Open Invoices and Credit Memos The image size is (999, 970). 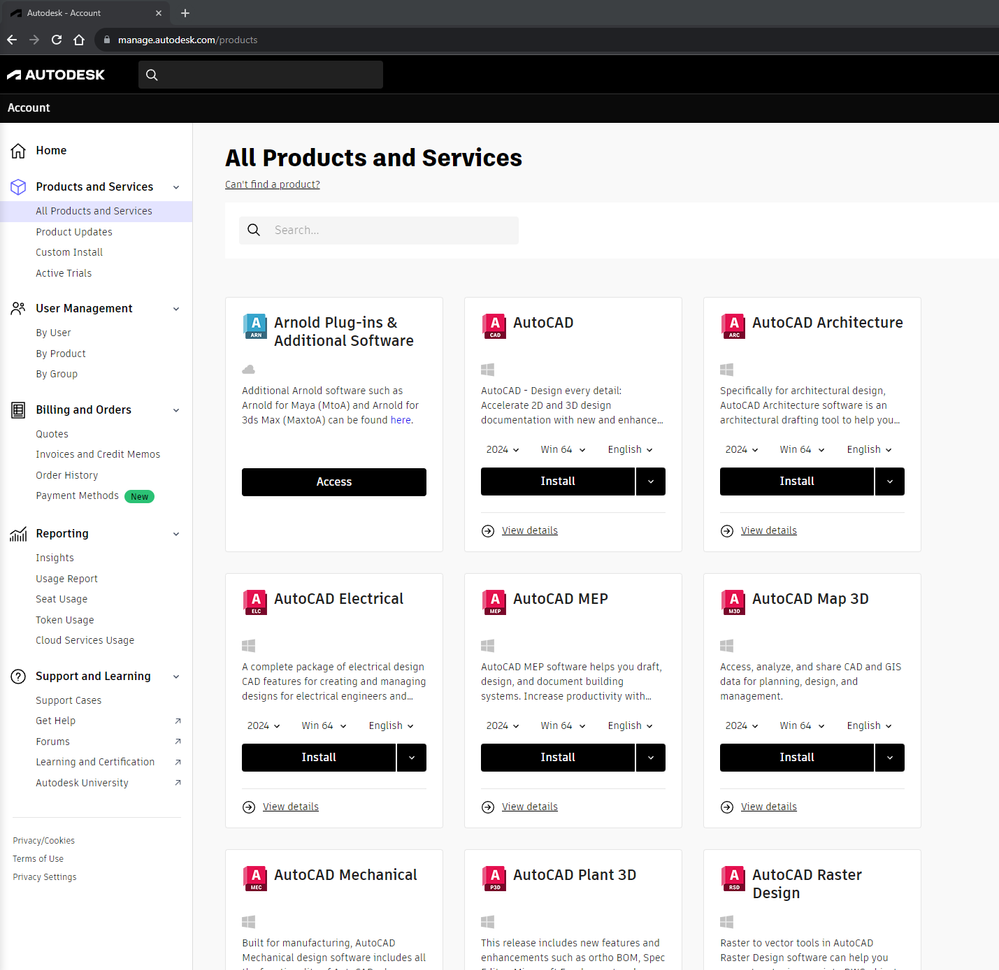98,454
